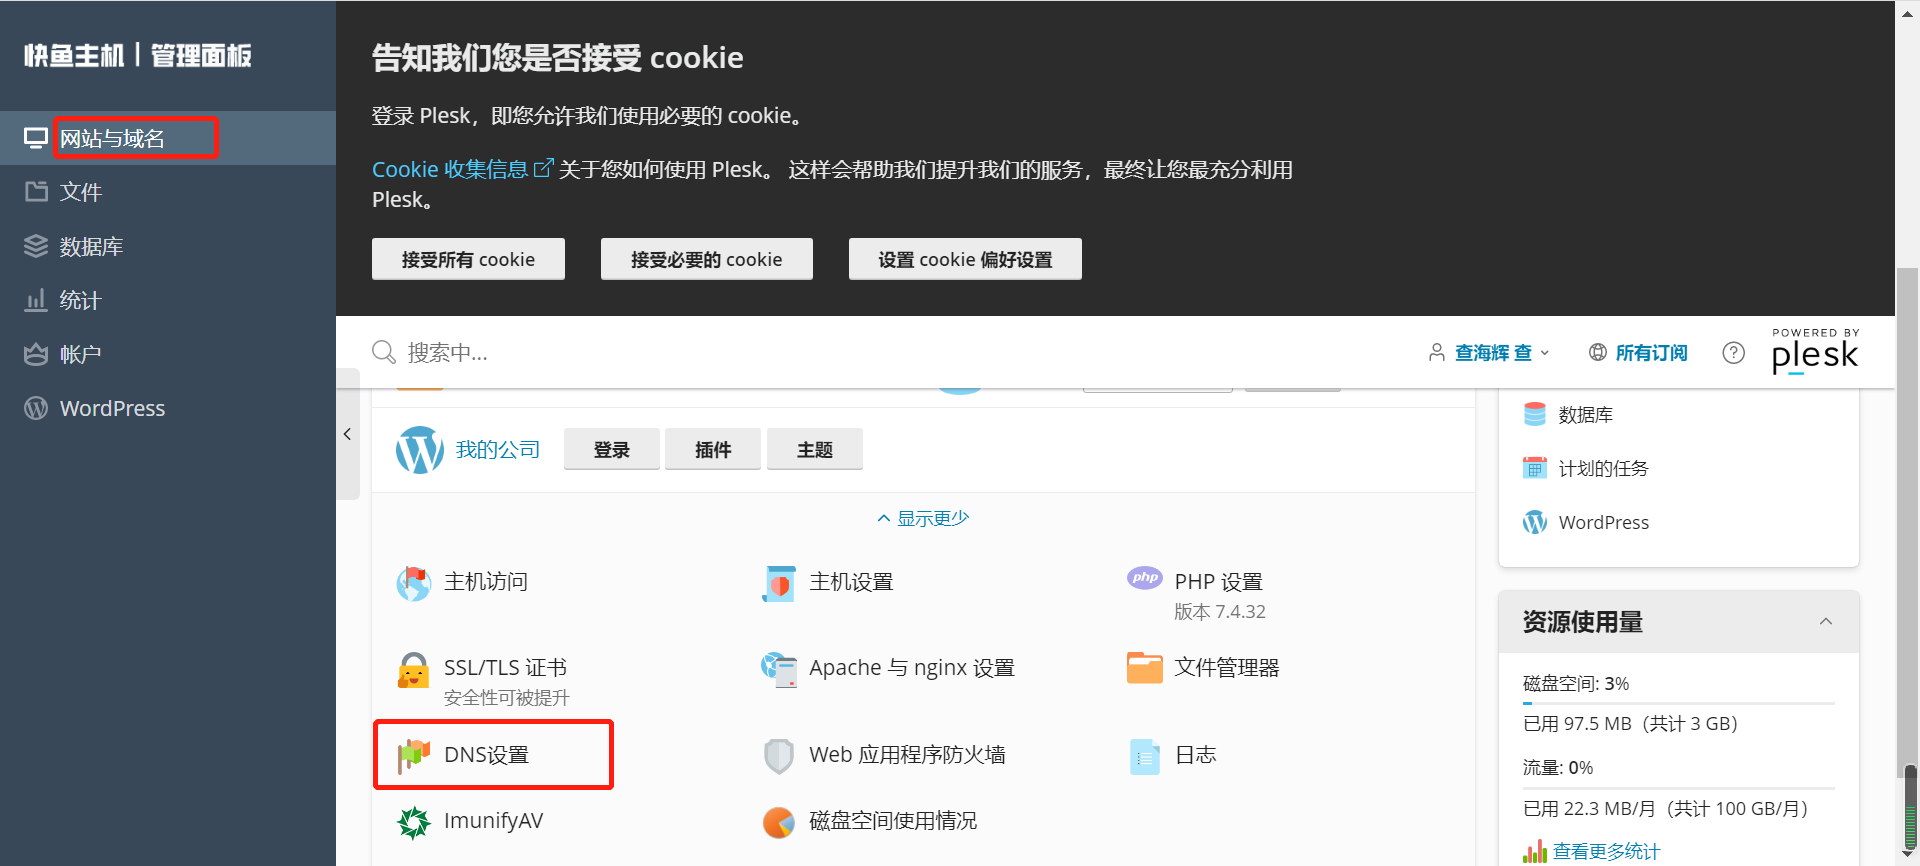Viewport: 1920px width, 866px height.
Task: Click the disk space usage progress bar
Action: (x=1678, y=704)
